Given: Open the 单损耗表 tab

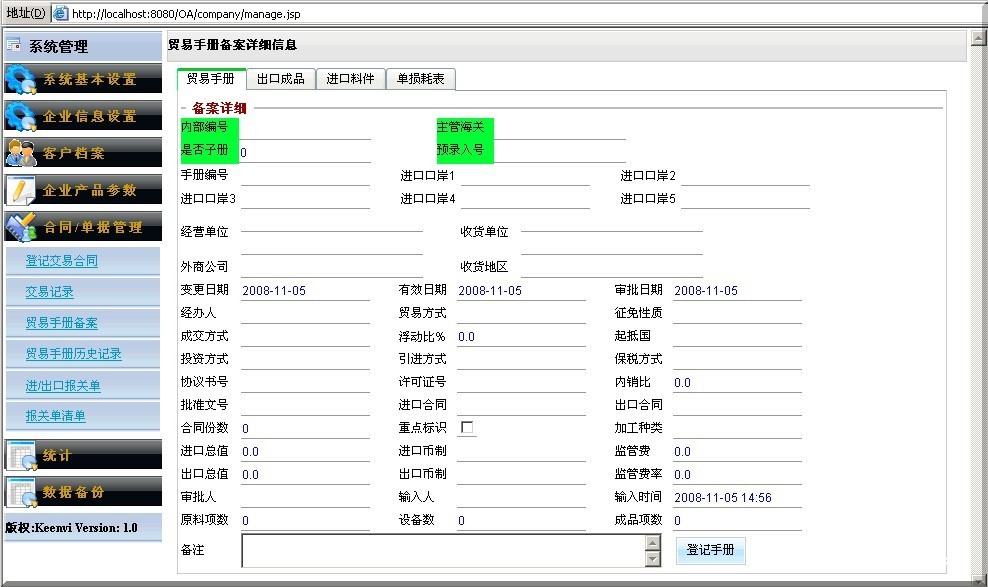Looking at the screenshot, I should click(x=420, y=79).
